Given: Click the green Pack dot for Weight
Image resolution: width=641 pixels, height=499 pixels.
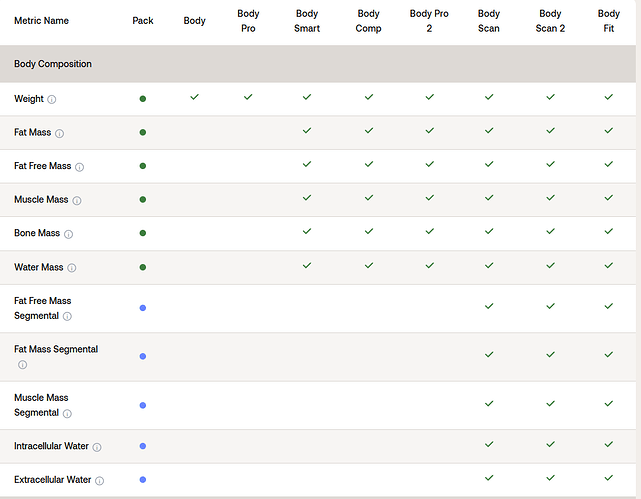Looking at the screenshot, I should (x=143, y=98).
